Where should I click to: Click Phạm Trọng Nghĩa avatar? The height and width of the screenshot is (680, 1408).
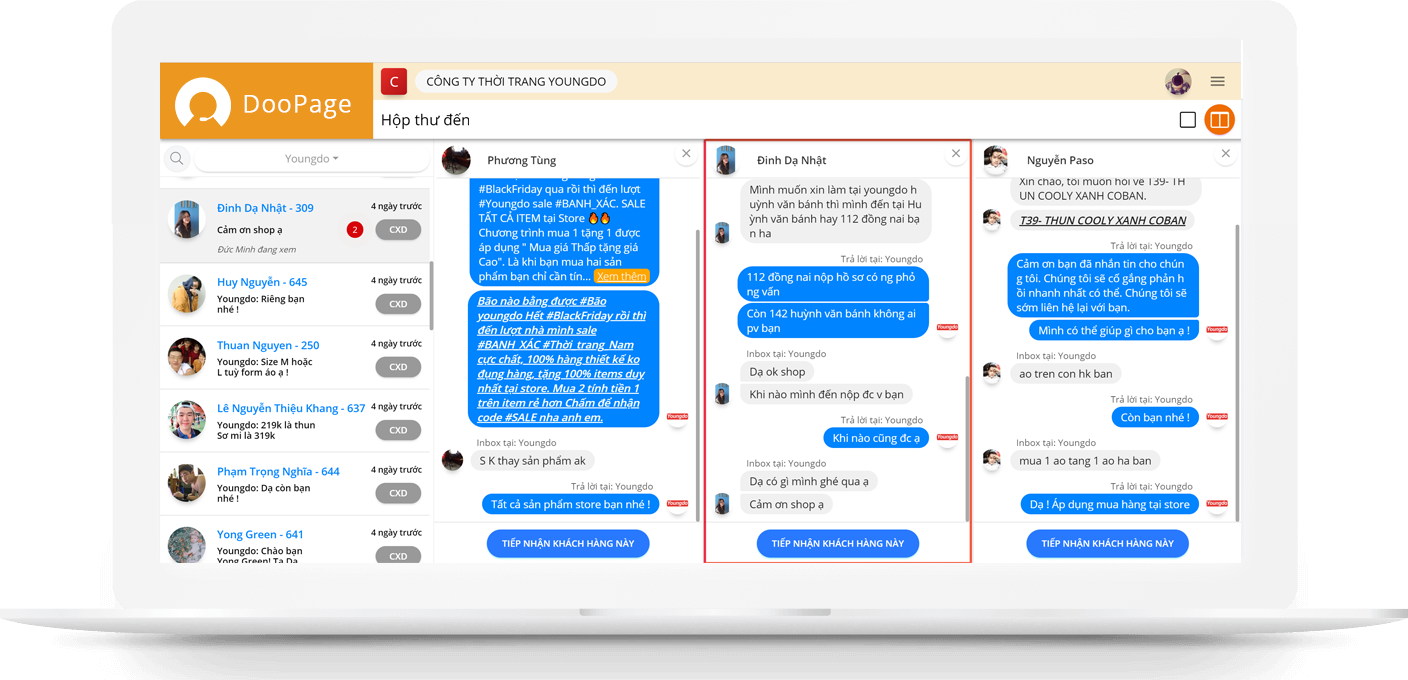[x=187, y=483]
